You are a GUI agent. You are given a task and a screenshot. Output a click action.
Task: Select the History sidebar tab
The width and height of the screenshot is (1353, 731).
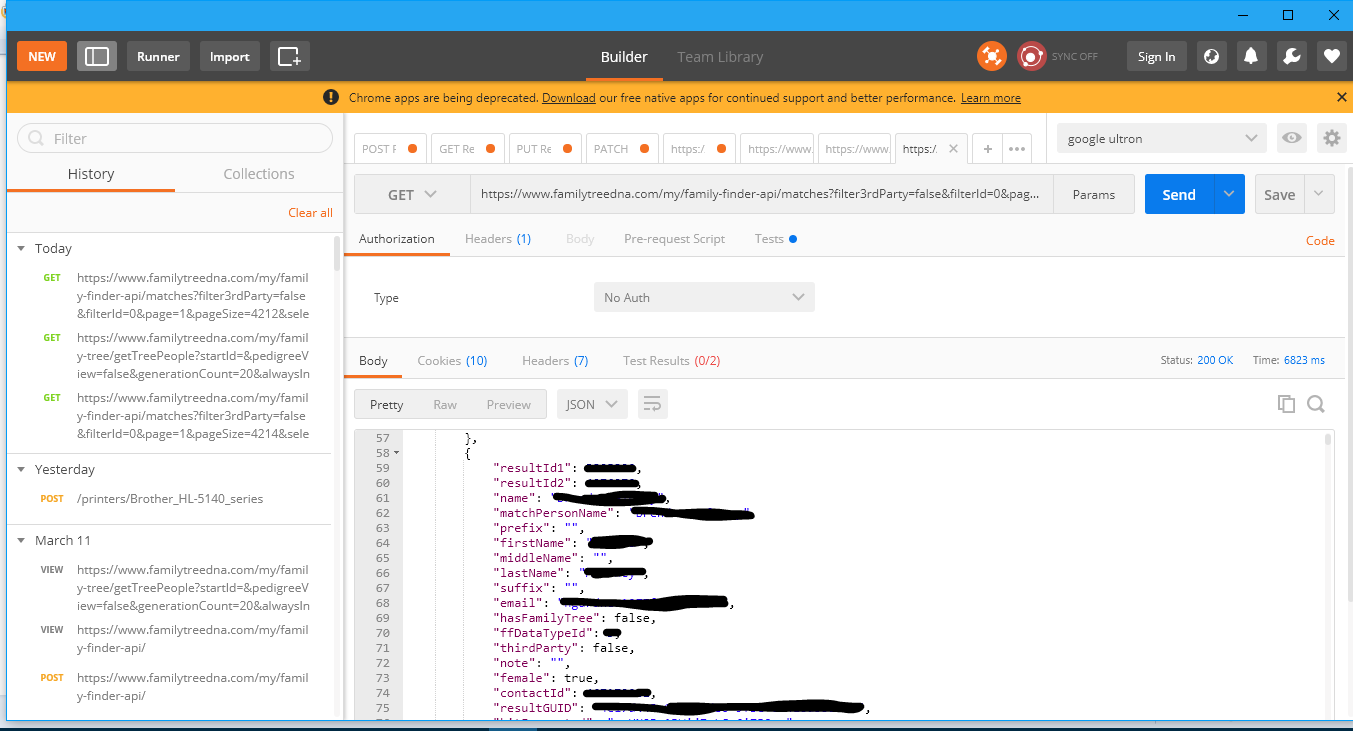[x=91, y=174]
